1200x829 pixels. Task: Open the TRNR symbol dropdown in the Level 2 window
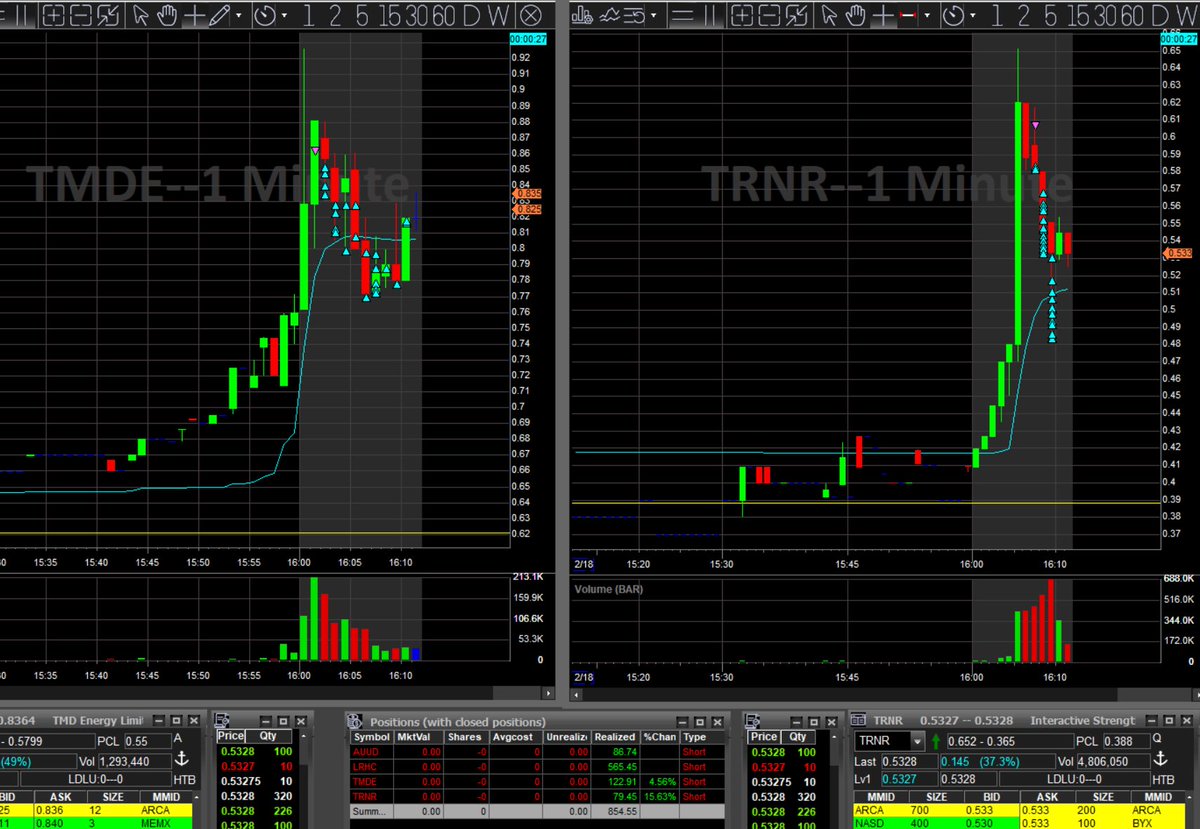[917, 741]
